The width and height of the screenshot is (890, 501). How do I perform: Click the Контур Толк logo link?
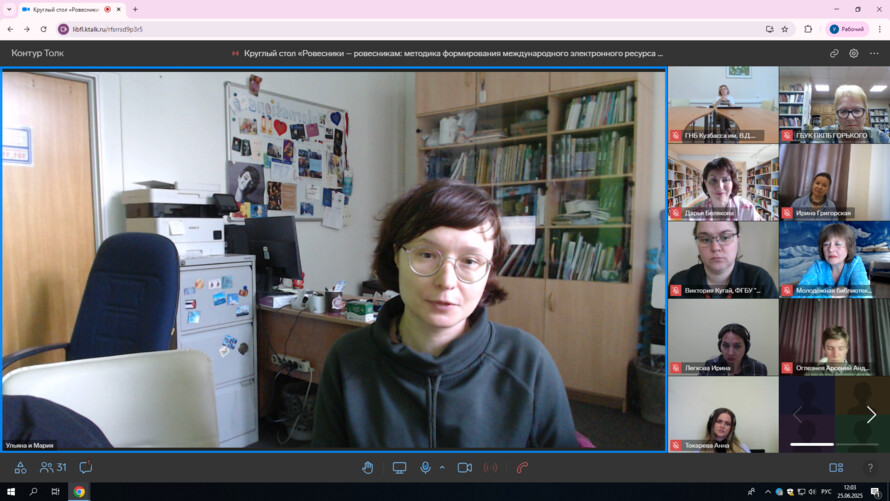37,53
